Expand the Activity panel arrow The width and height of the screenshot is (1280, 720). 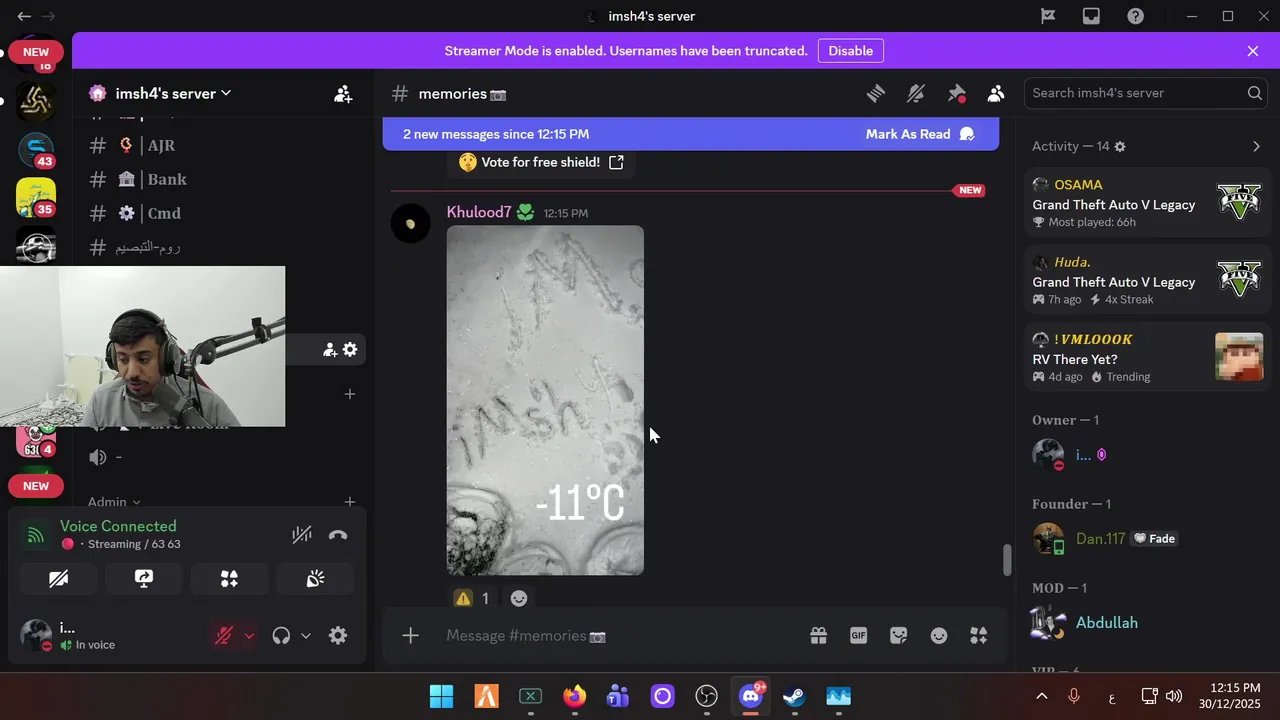1256,146
